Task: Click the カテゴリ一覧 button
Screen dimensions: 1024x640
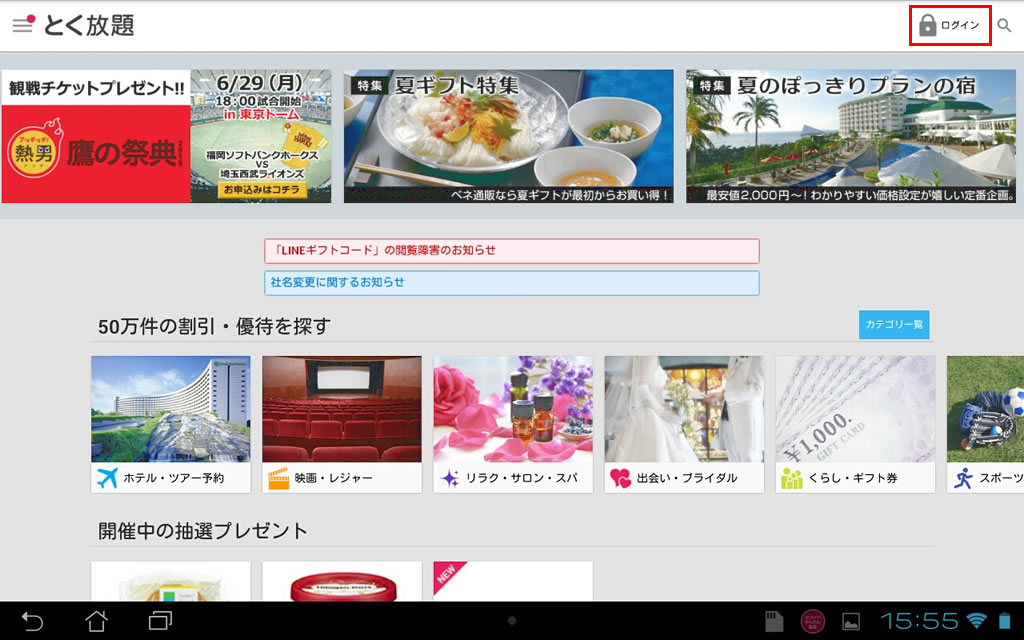Action: point(894,324)
